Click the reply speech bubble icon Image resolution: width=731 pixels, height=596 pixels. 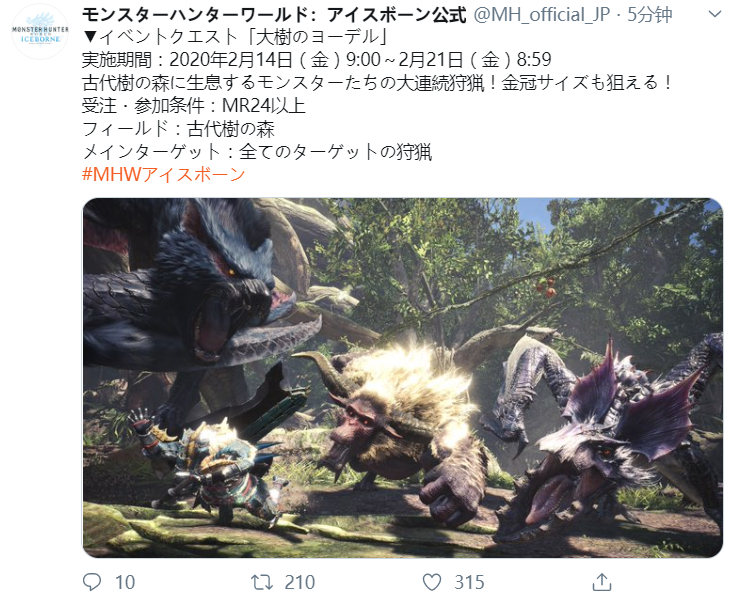pyautogui.click(x=91, y=582)
